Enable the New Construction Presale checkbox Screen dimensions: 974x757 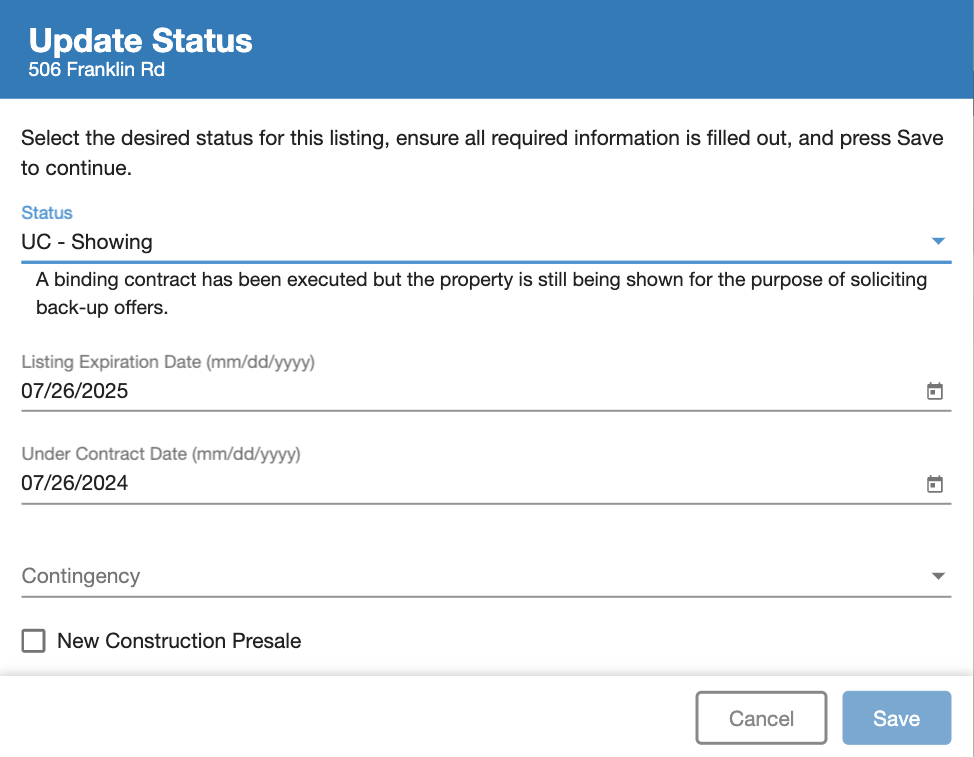(x=33, y=640)
